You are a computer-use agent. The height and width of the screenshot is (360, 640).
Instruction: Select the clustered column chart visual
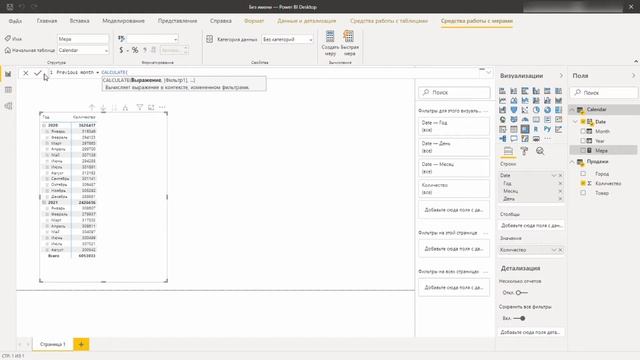pos(536,91)
